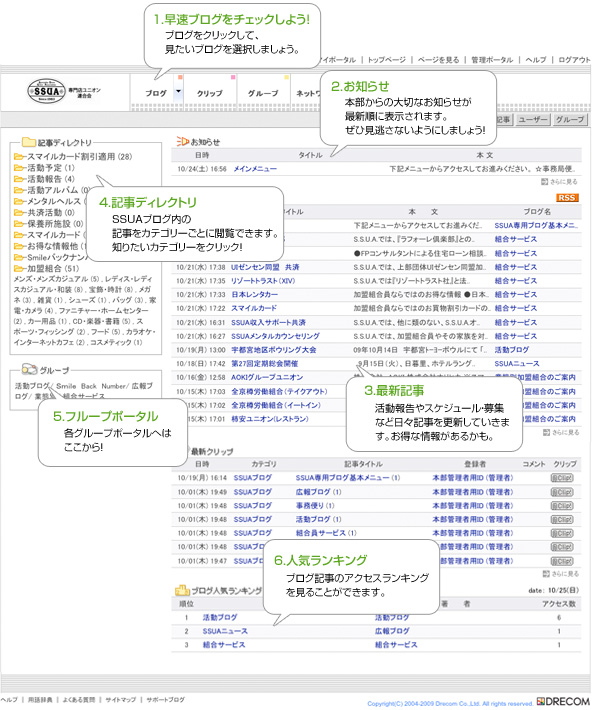Screen dimensions: 592x710
Task: Open ファニチャー・ホームセンター subcategory
Action: (x=103, y=311)
